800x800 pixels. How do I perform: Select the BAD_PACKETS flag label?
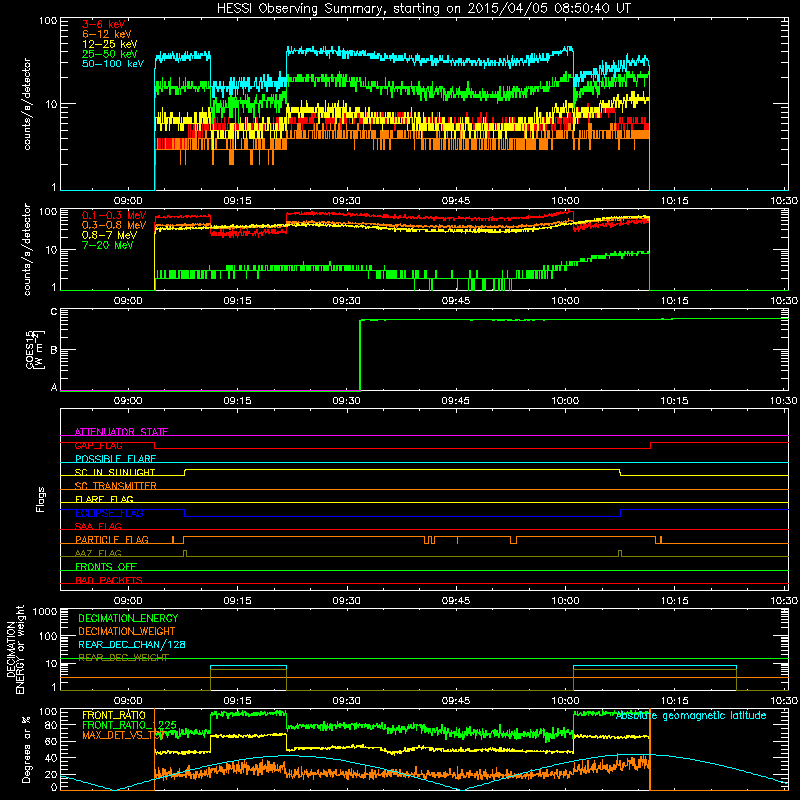point(109,580)
